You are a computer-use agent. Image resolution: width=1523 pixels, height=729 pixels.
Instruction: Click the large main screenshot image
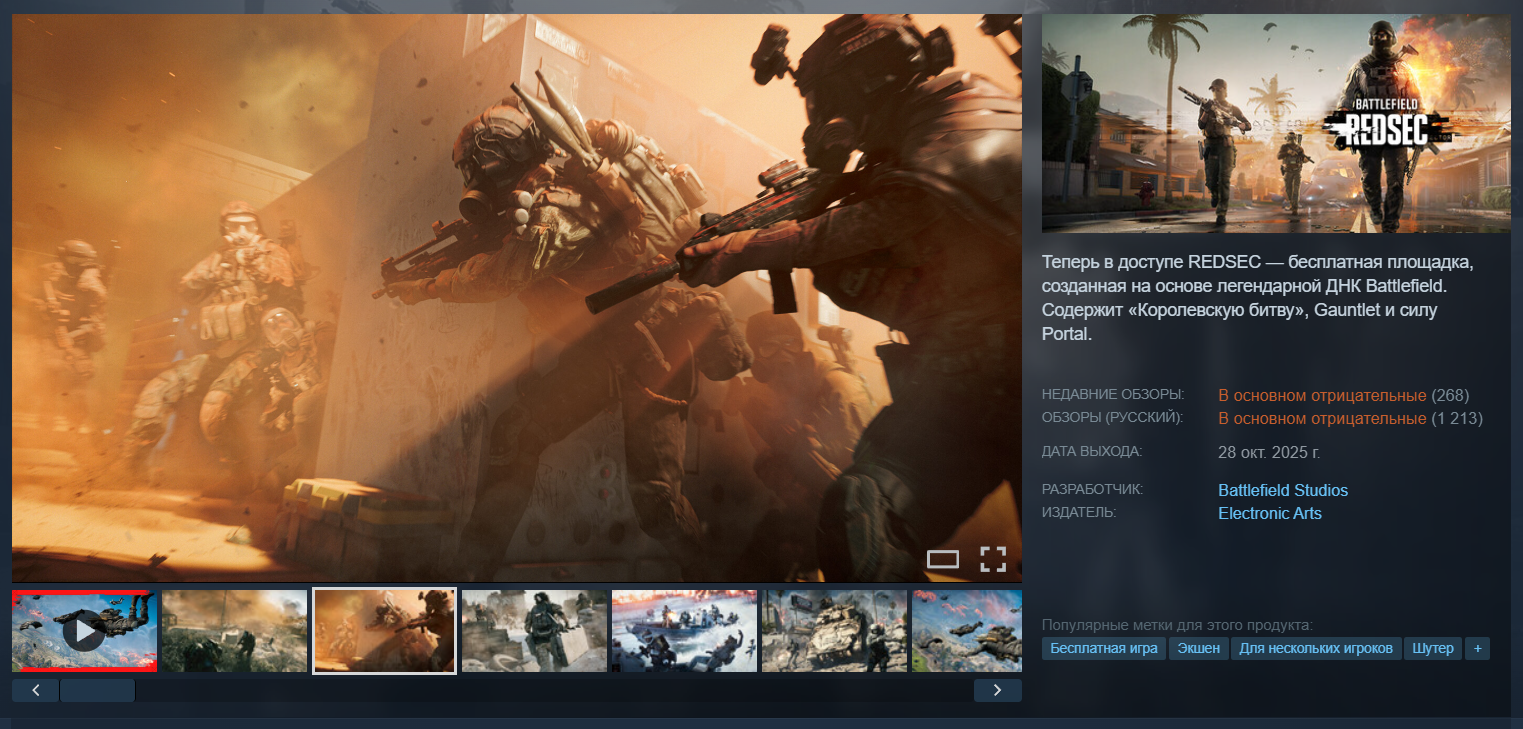[517, 298]
